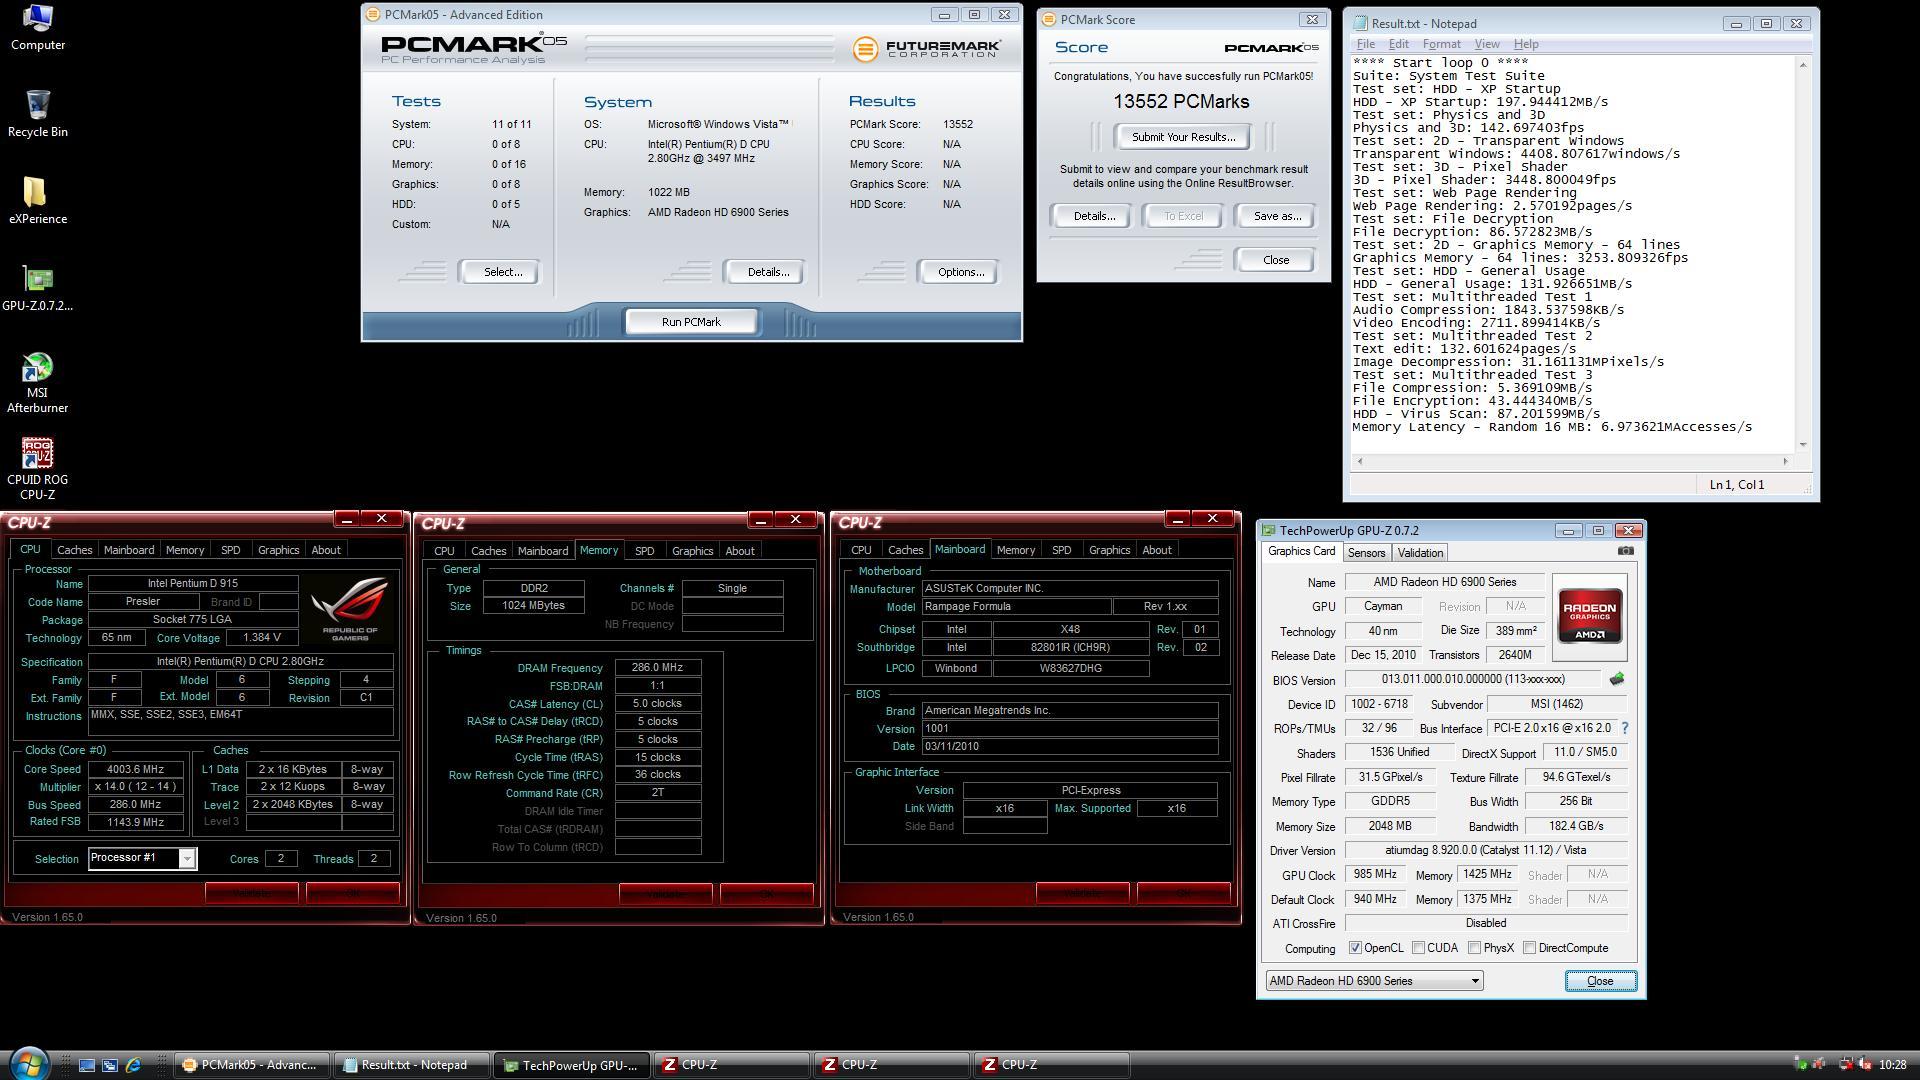This screenshot has width=1920, height=1080.
Task: Open SPD tab in Memory CPU-Z window
Action: pos(644,551)
